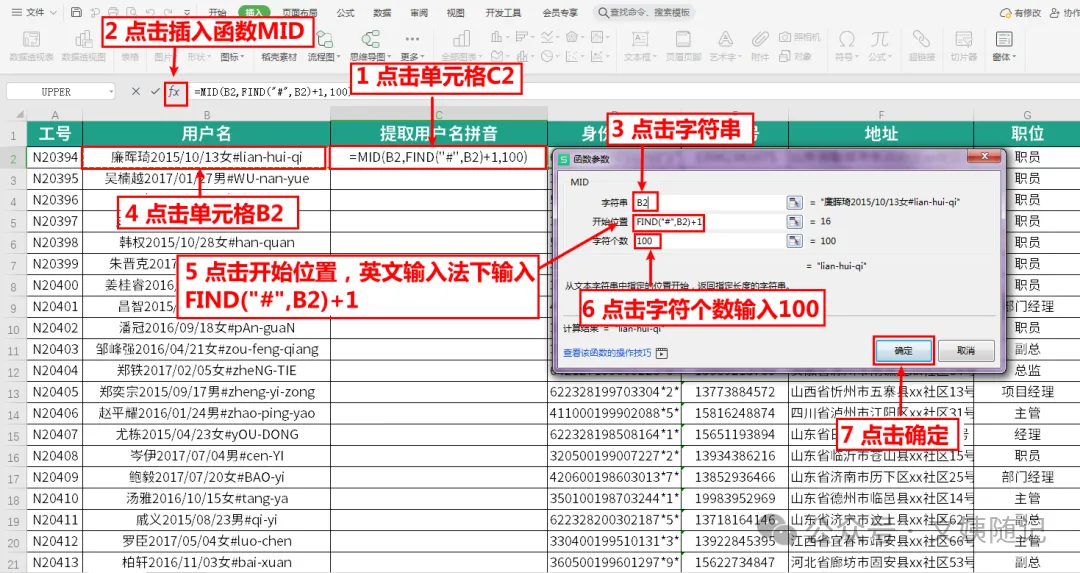Viewport: 1080px width, 573px height.
Task: Click the 数据透视表 pivot table icon
Action: pyautogui.click(x=32, y=45)
